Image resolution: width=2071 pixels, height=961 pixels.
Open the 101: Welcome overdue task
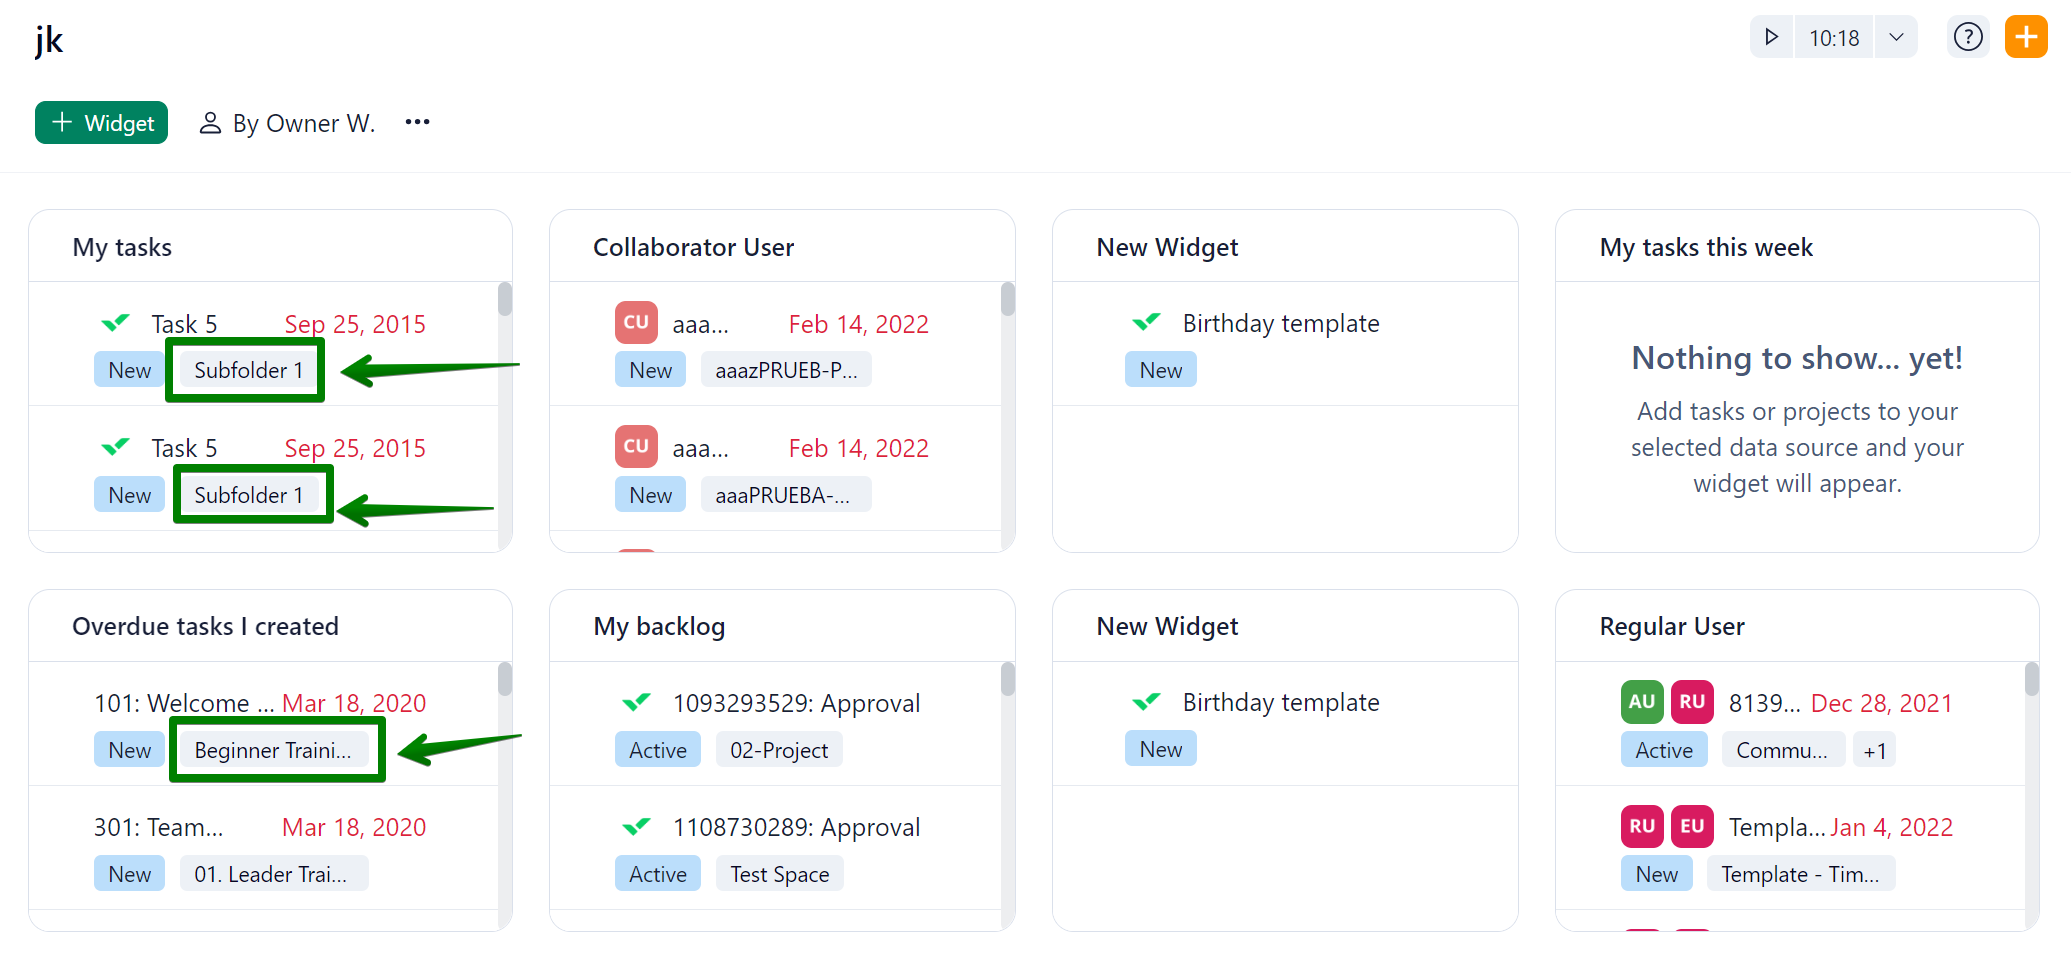[x=184, y=703]
